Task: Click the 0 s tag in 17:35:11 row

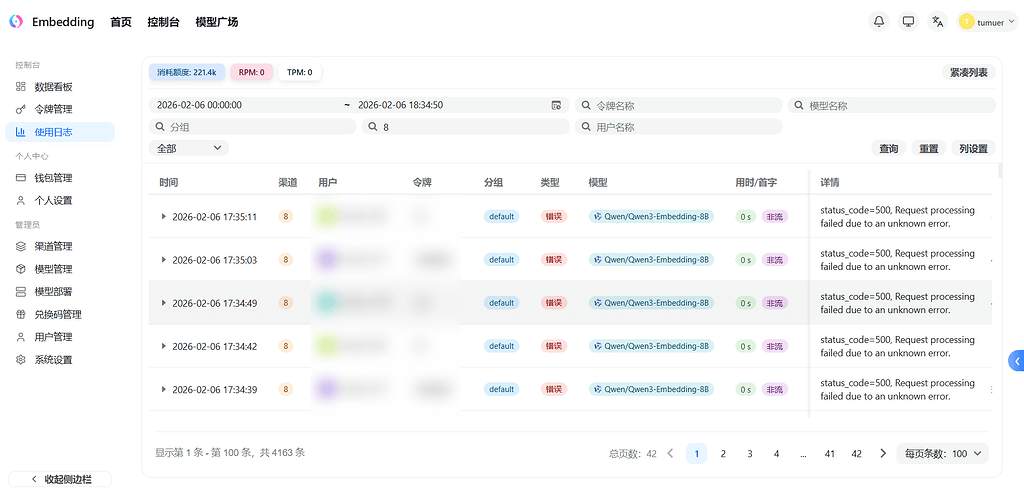Action: [x=745, y=216]
